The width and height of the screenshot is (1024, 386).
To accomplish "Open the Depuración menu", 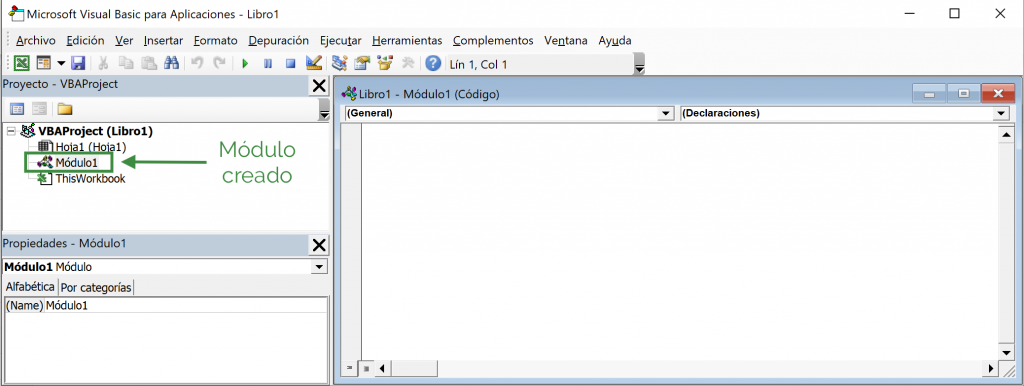I will pos(279,40).
